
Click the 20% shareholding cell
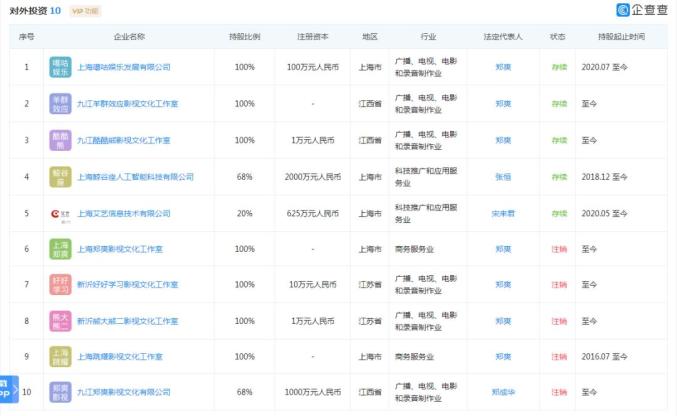pyautogui.click(x=244, y=213)
